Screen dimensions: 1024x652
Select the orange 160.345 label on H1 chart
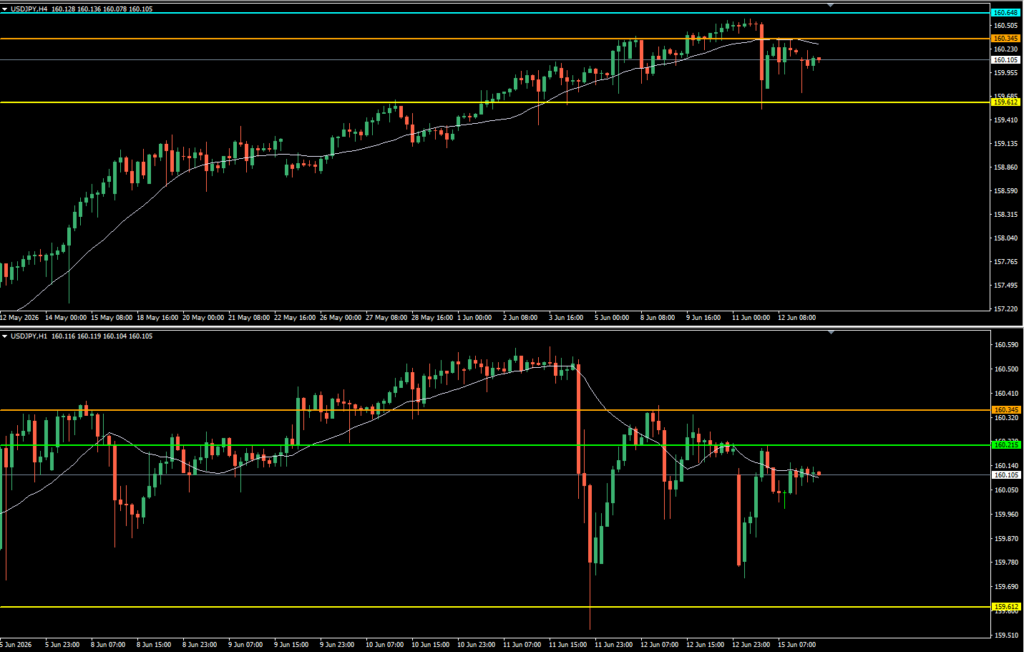point(1006,410)
